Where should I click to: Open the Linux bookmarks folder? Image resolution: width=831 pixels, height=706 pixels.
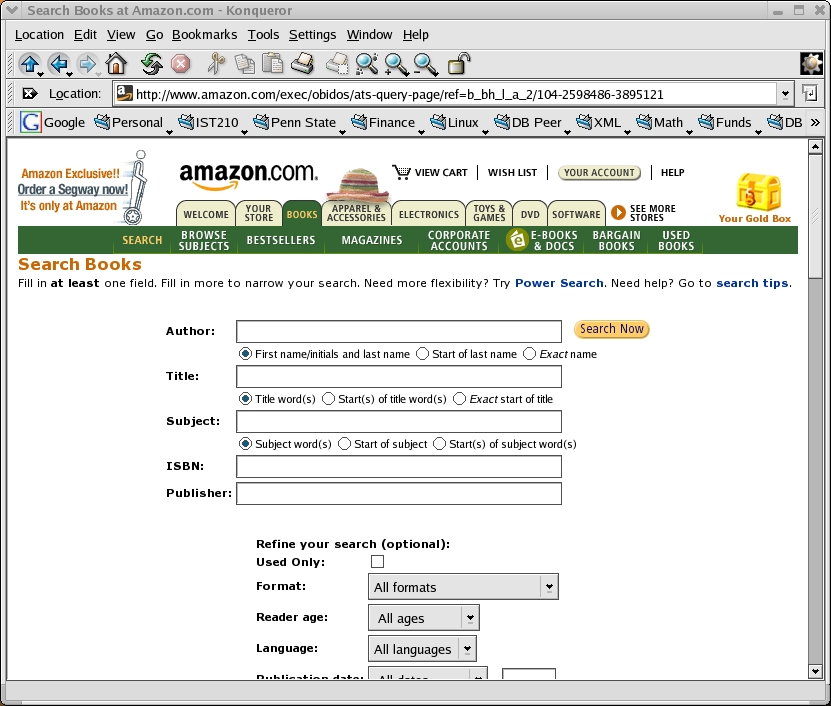point(459,122)
